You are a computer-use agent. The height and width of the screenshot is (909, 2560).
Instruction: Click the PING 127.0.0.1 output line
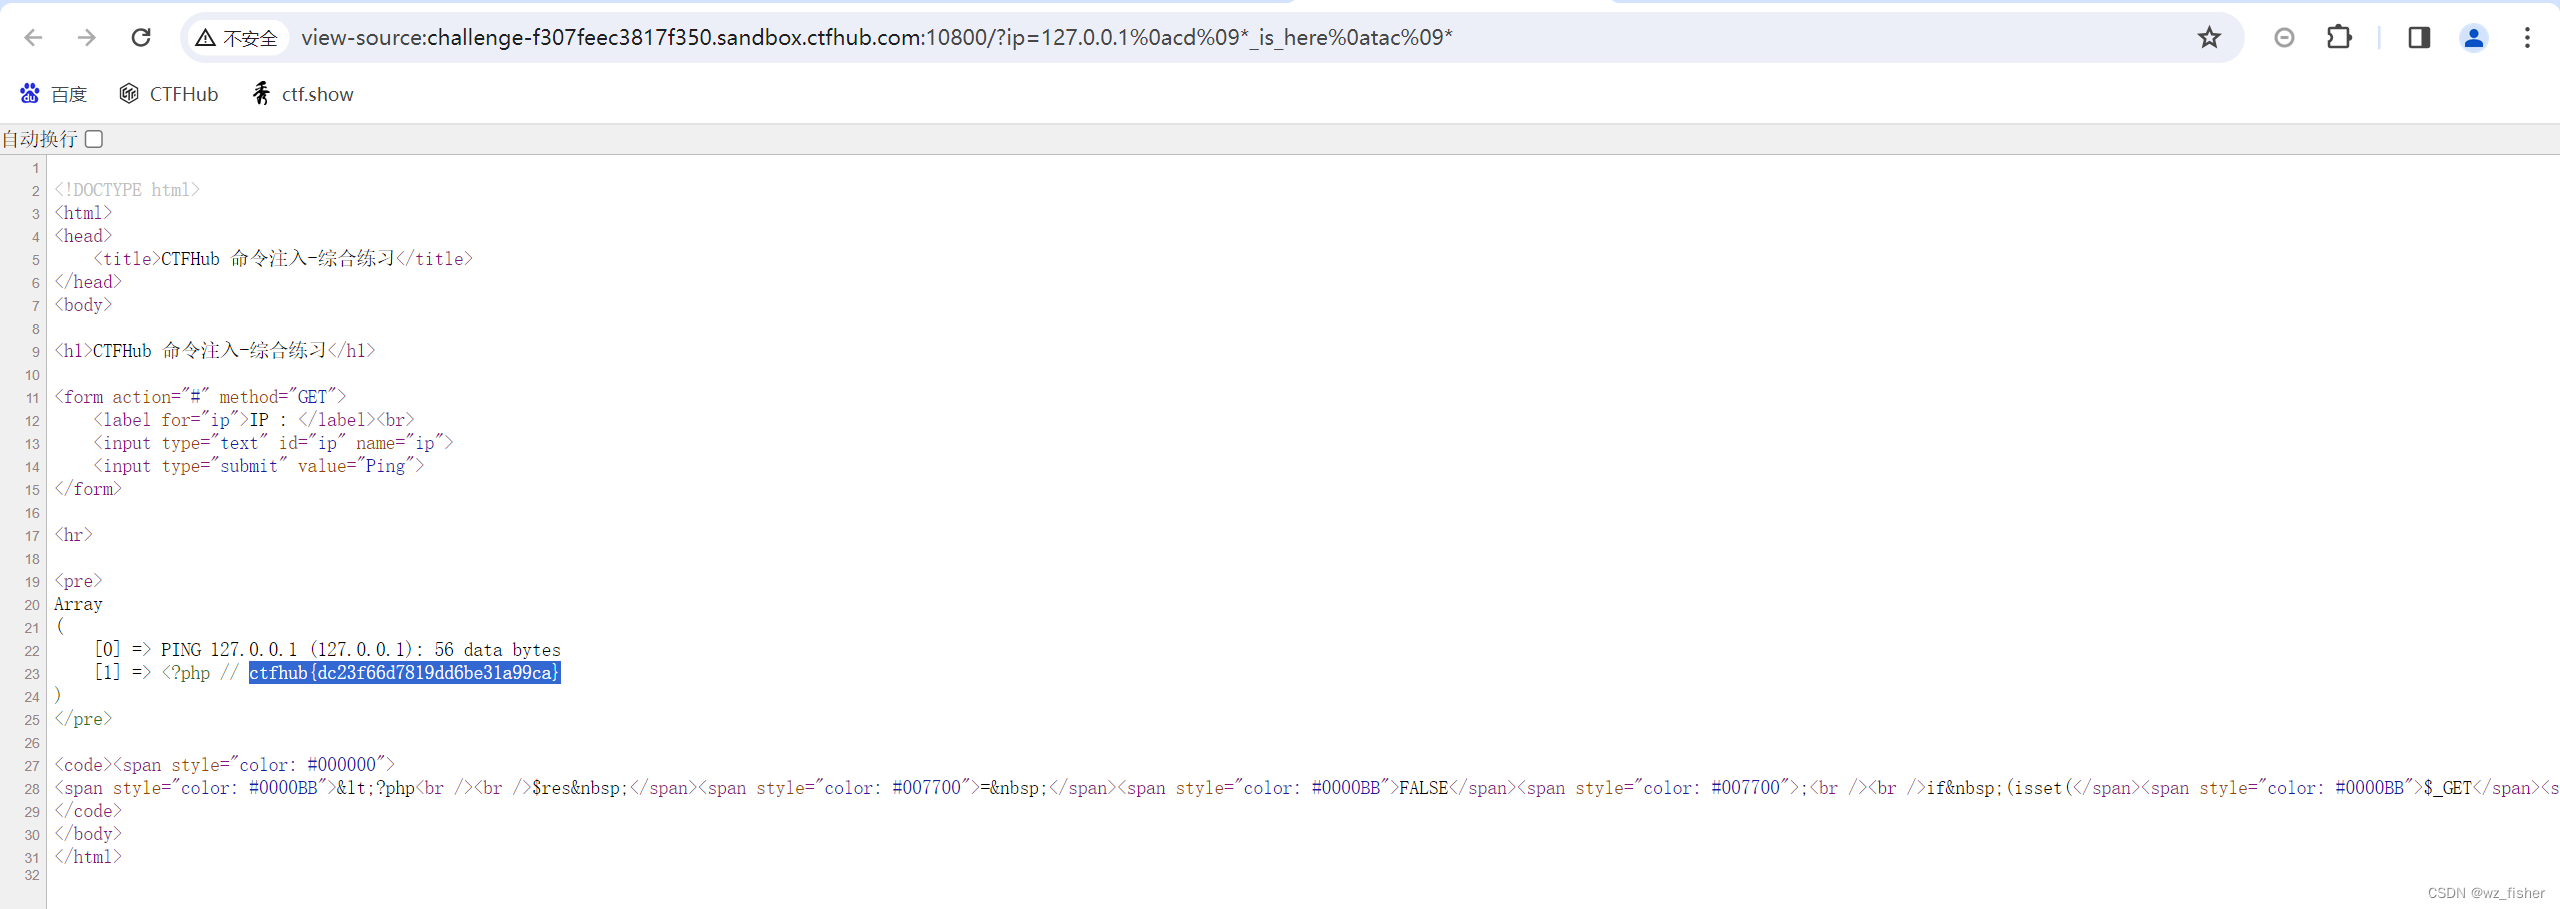(x=327, y=650)
